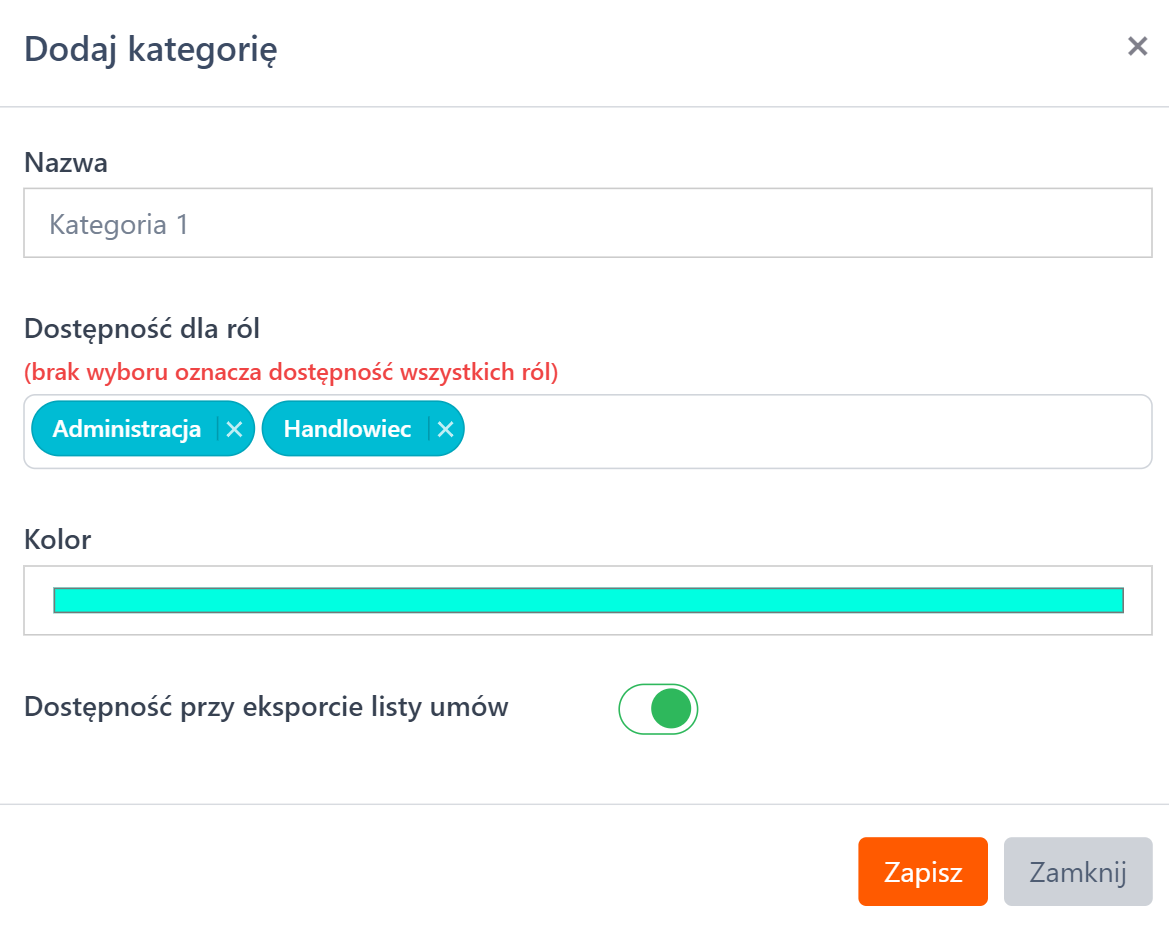Close the Dodaj kategorię dialog with X
This screenshot has height=928, width=1169.
pos(1137,47)
